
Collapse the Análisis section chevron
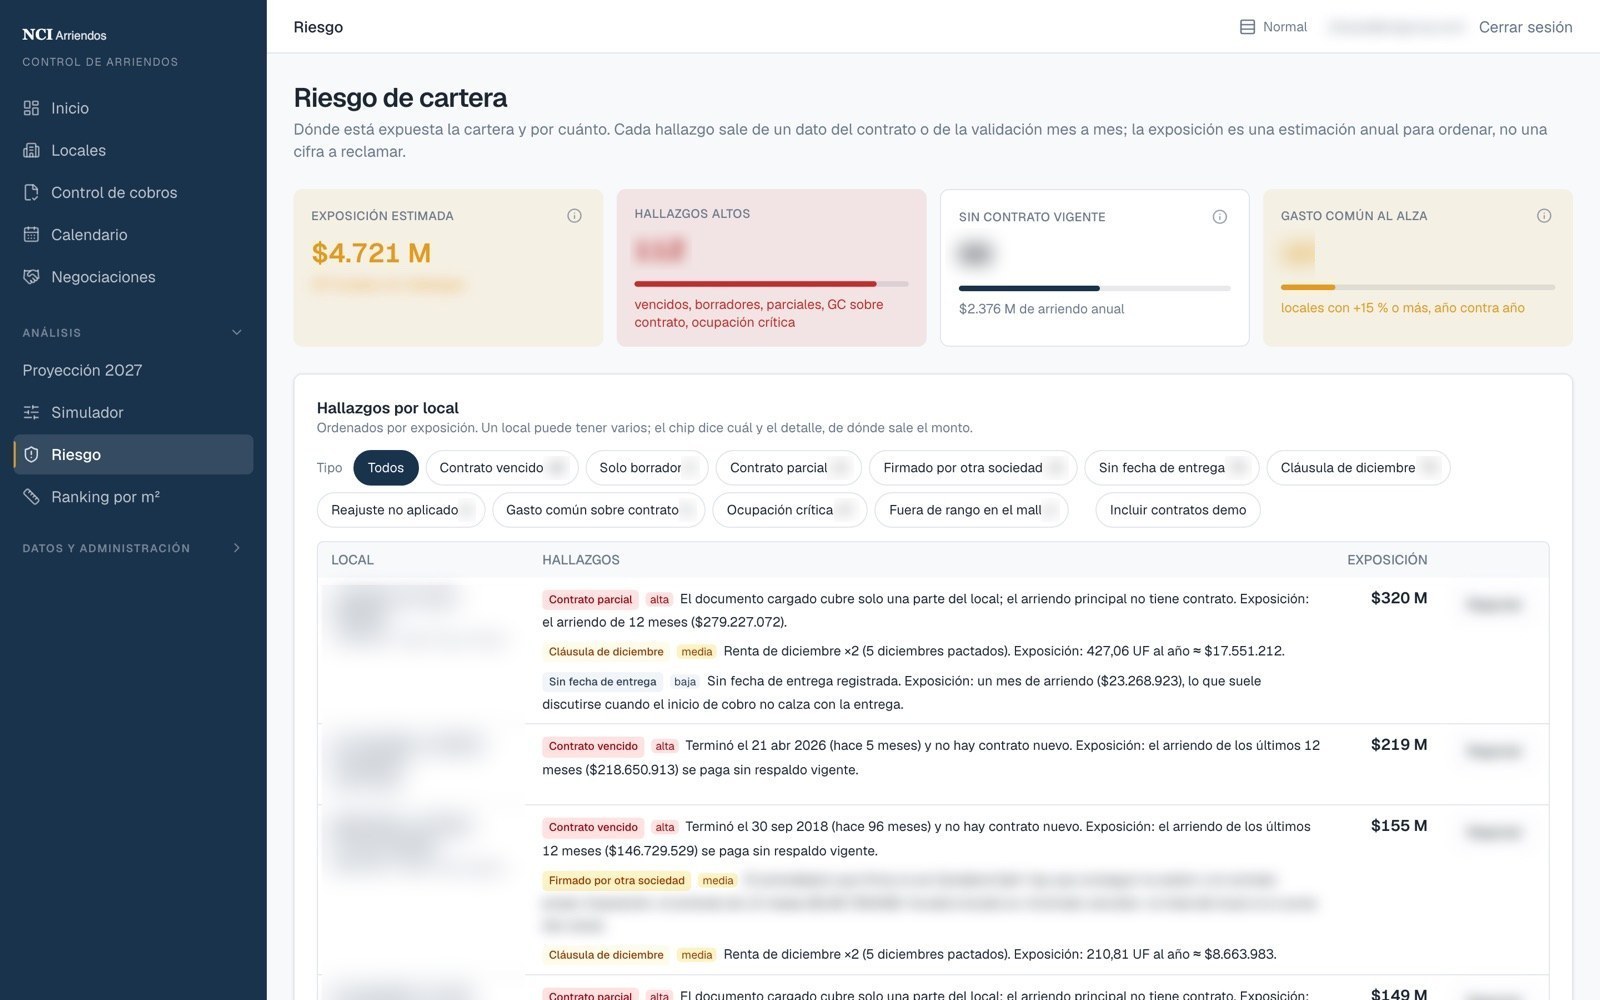coord(237,332)
